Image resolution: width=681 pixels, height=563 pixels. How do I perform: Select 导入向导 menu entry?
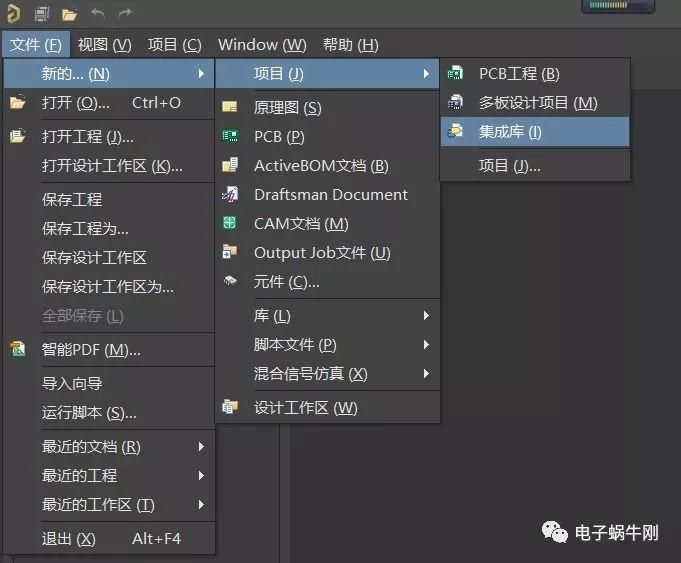109,384
